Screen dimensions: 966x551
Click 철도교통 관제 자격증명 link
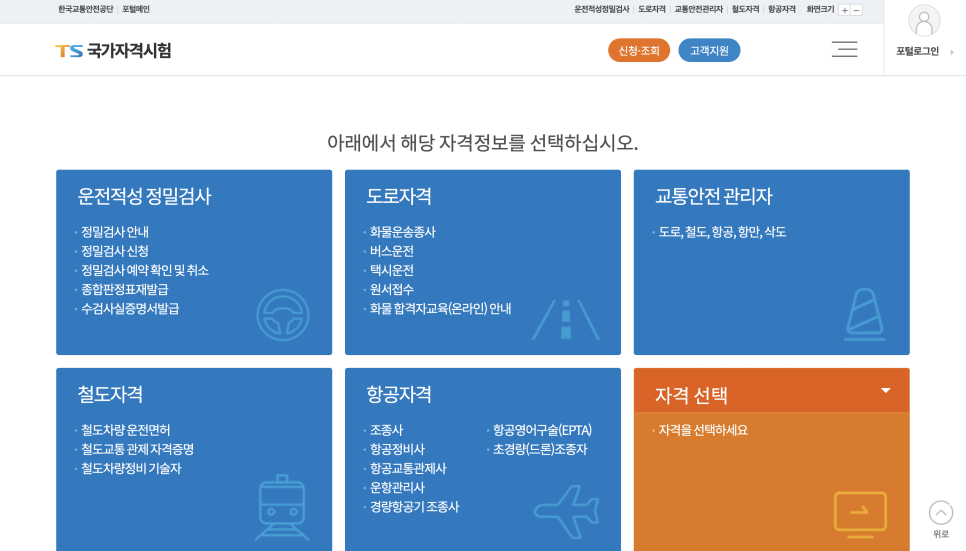coord(137,449)
